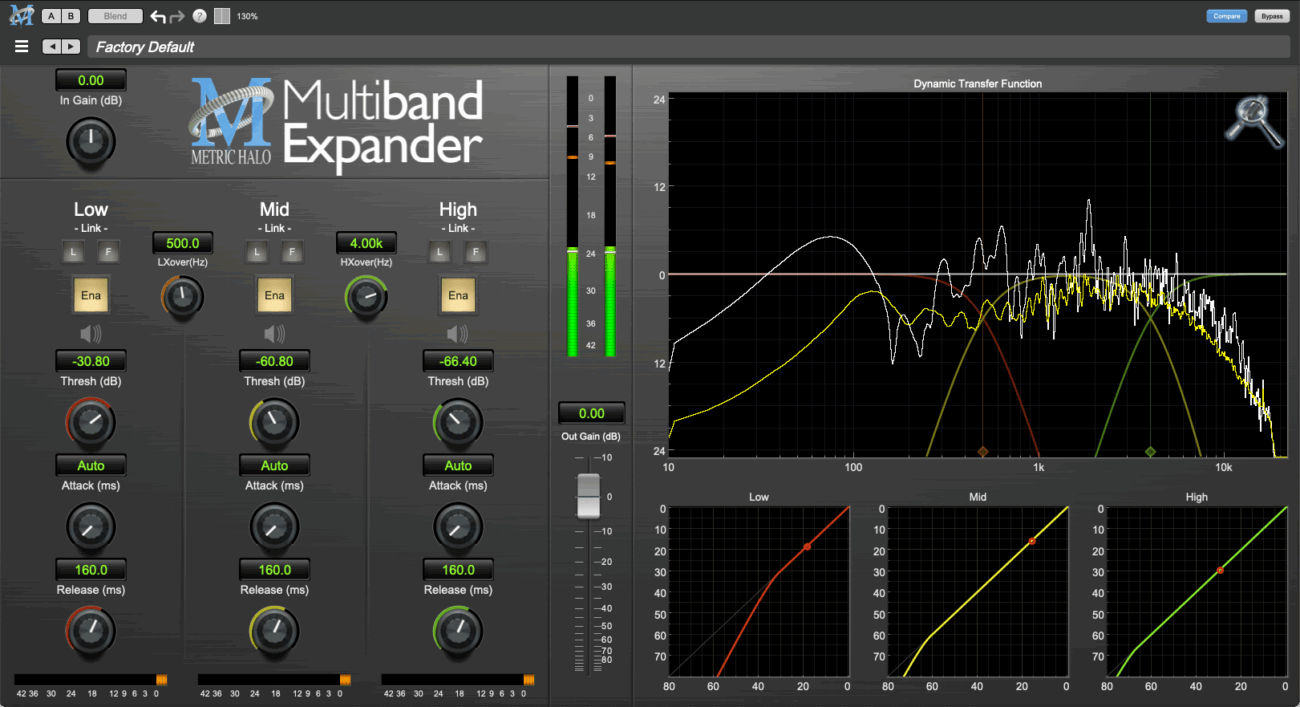Image resolution: width=1300 pixels, height=707 pixels.
Task: Select the B preset slot
Action: point(70,16)
